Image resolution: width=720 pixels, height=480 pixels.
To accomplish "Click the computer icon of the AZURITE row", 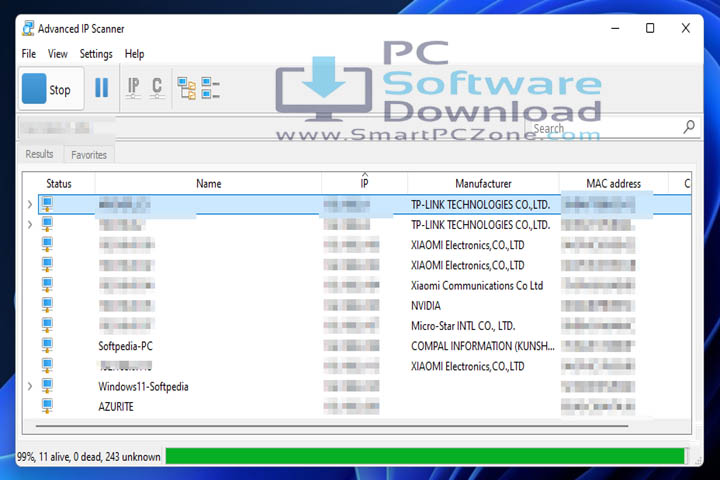I will (47, 407).
